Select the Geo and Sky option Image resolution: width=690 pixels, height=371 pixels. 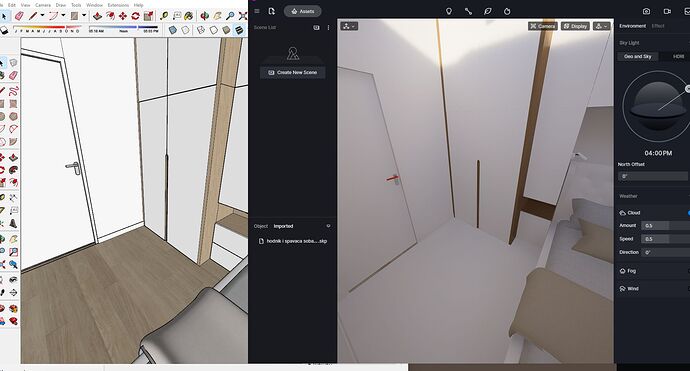(638, 56)
